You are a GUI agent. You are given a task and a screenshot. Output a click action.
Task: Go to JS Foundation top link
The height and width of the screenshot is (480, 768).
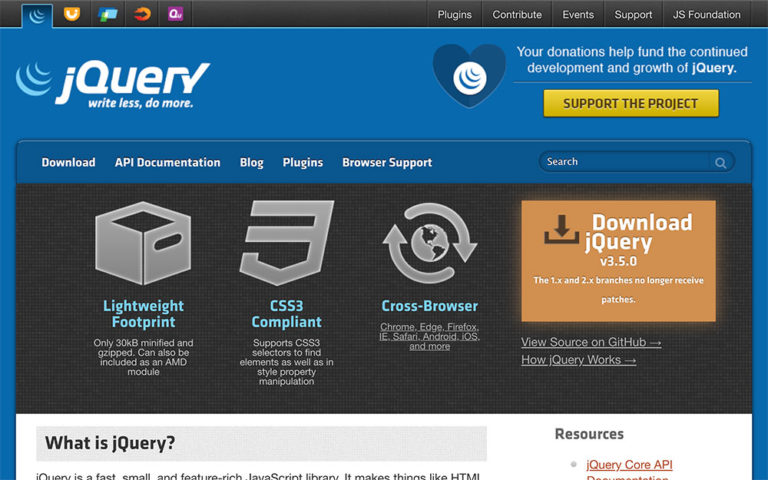(x=707, y=15)
